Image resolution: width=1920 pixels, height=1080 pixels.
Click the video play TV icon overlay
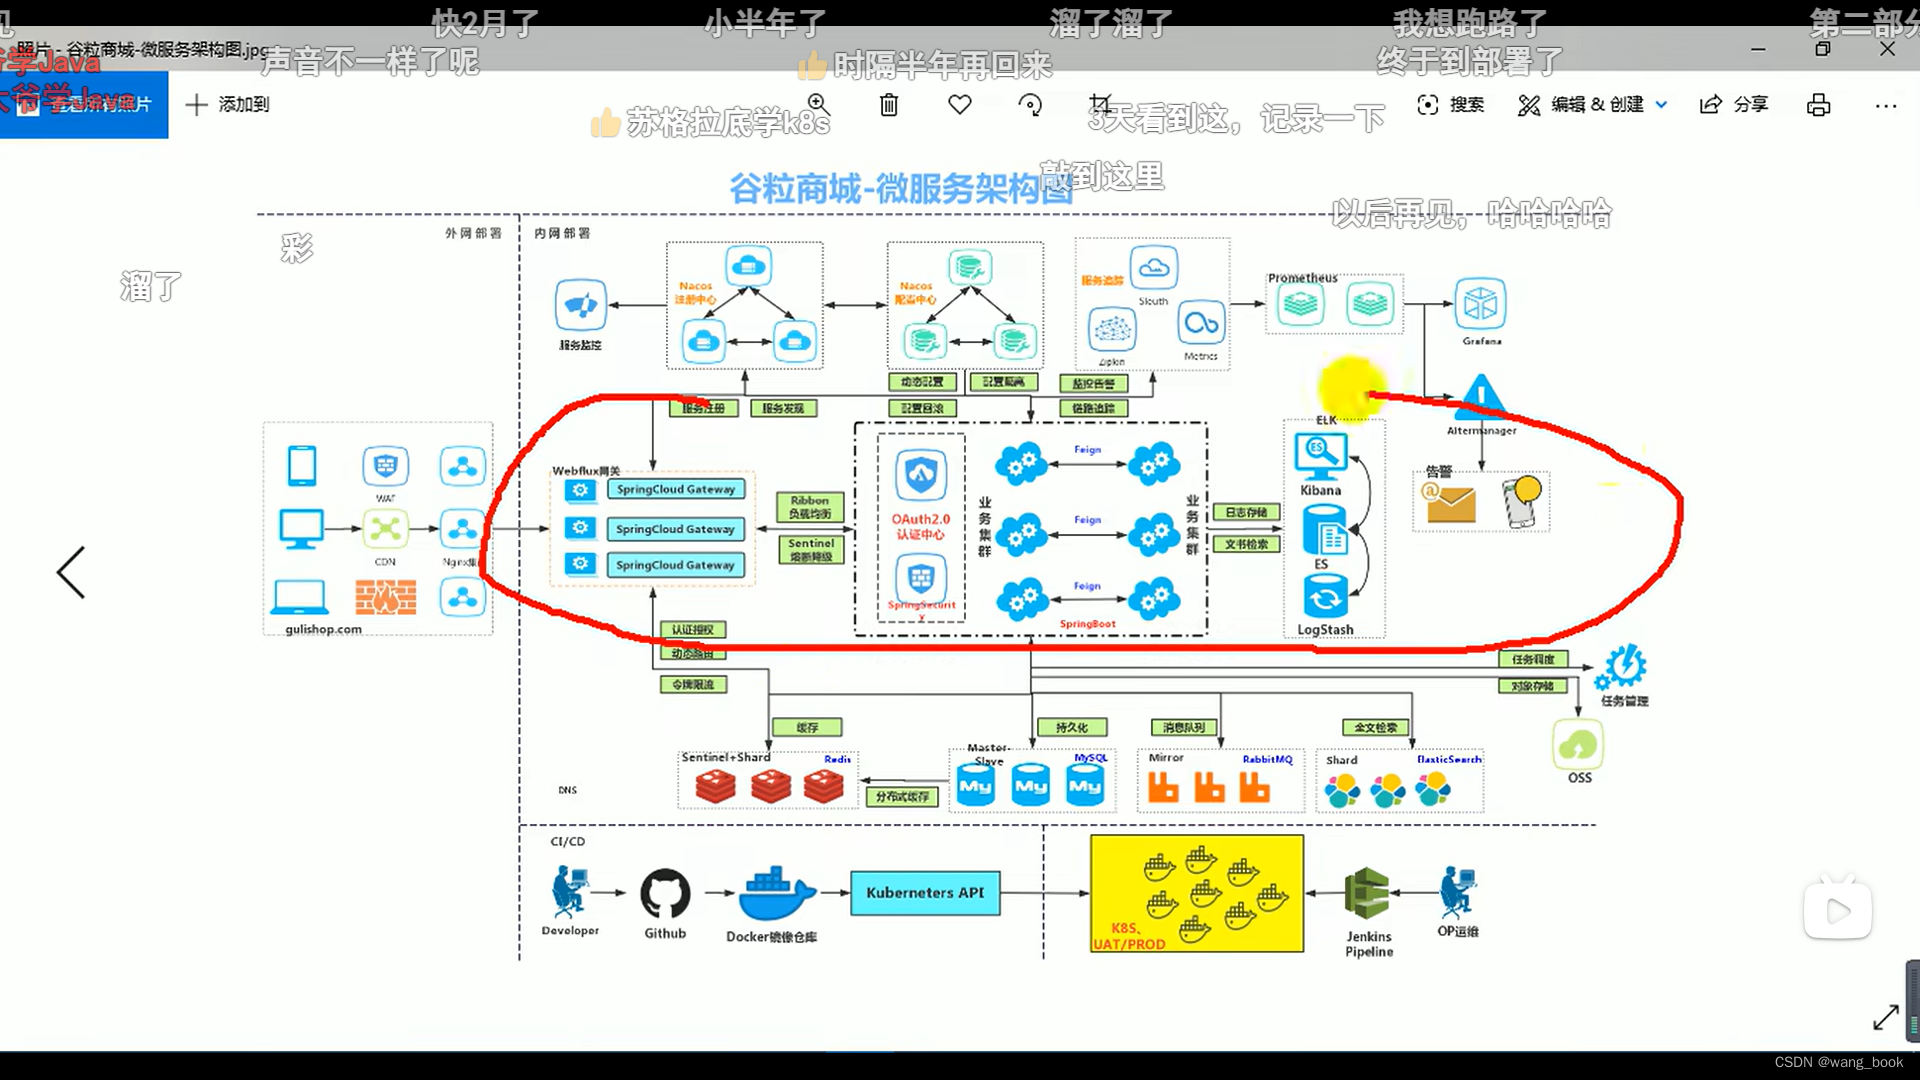tap(1838, 908)
